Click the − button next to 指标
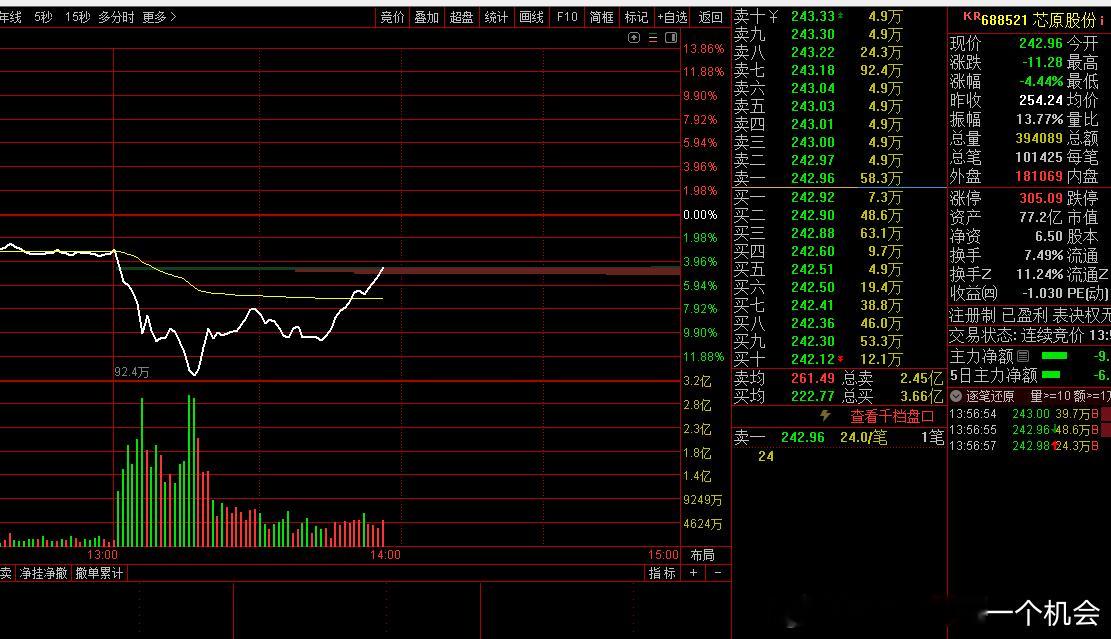1111x639 pixels. (x=718, y=572)
